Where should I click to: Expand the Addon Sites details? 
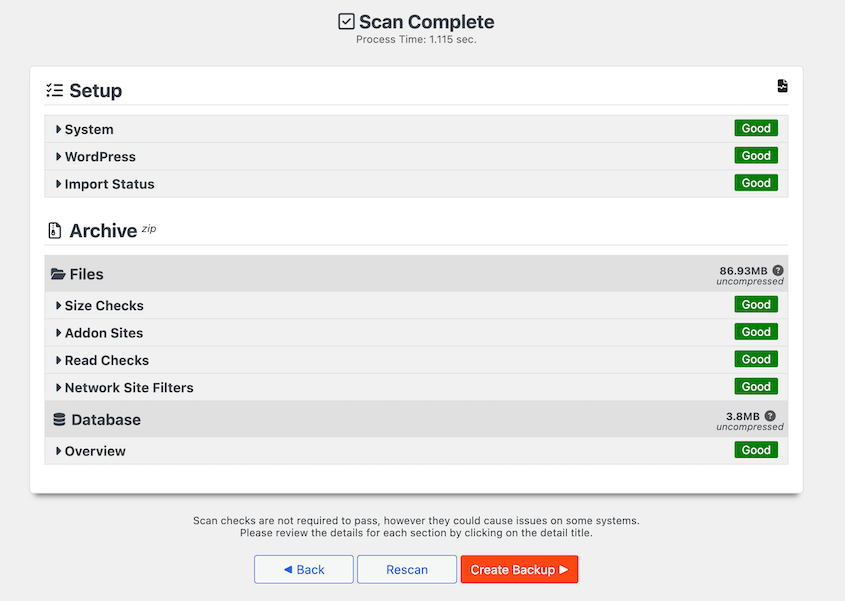416,333
